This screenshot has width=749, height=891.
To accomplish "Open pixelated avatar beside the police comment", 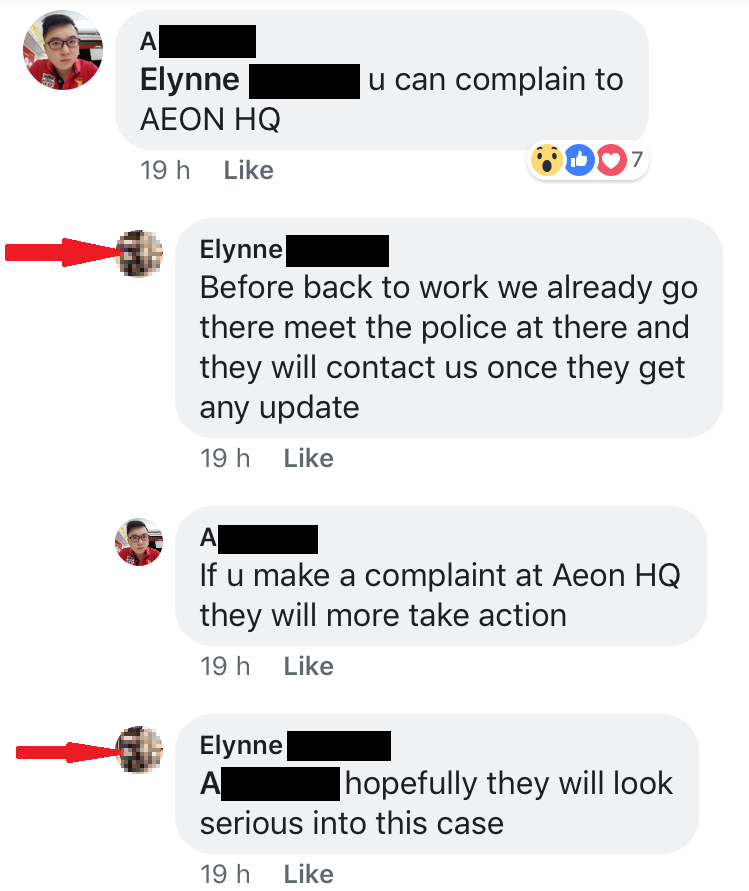I will pyautogui.click(x=139, y=253).
